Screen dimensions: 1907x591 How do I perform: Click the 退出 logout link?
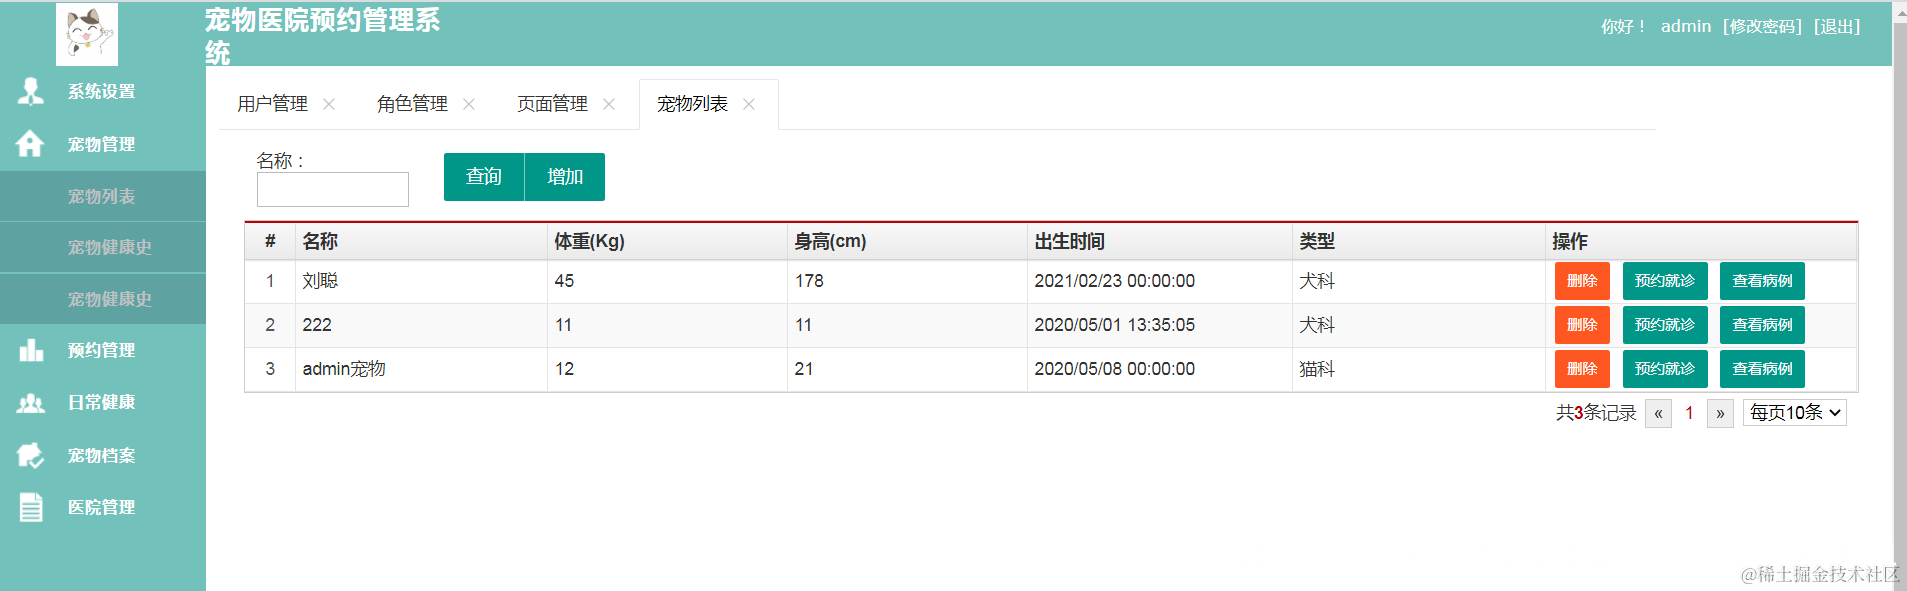[1837, 27]
